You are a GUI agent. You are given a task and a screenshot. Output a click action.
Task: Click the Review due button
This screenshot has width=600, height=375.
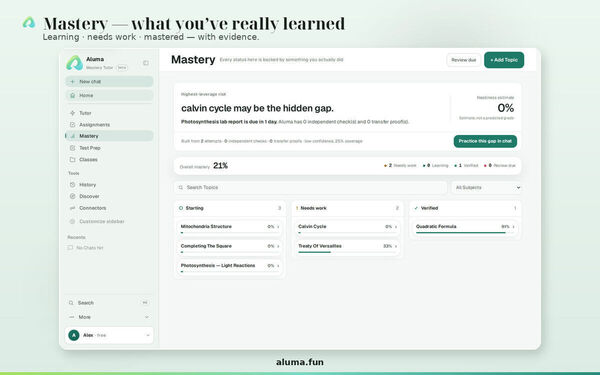(463, 60)
